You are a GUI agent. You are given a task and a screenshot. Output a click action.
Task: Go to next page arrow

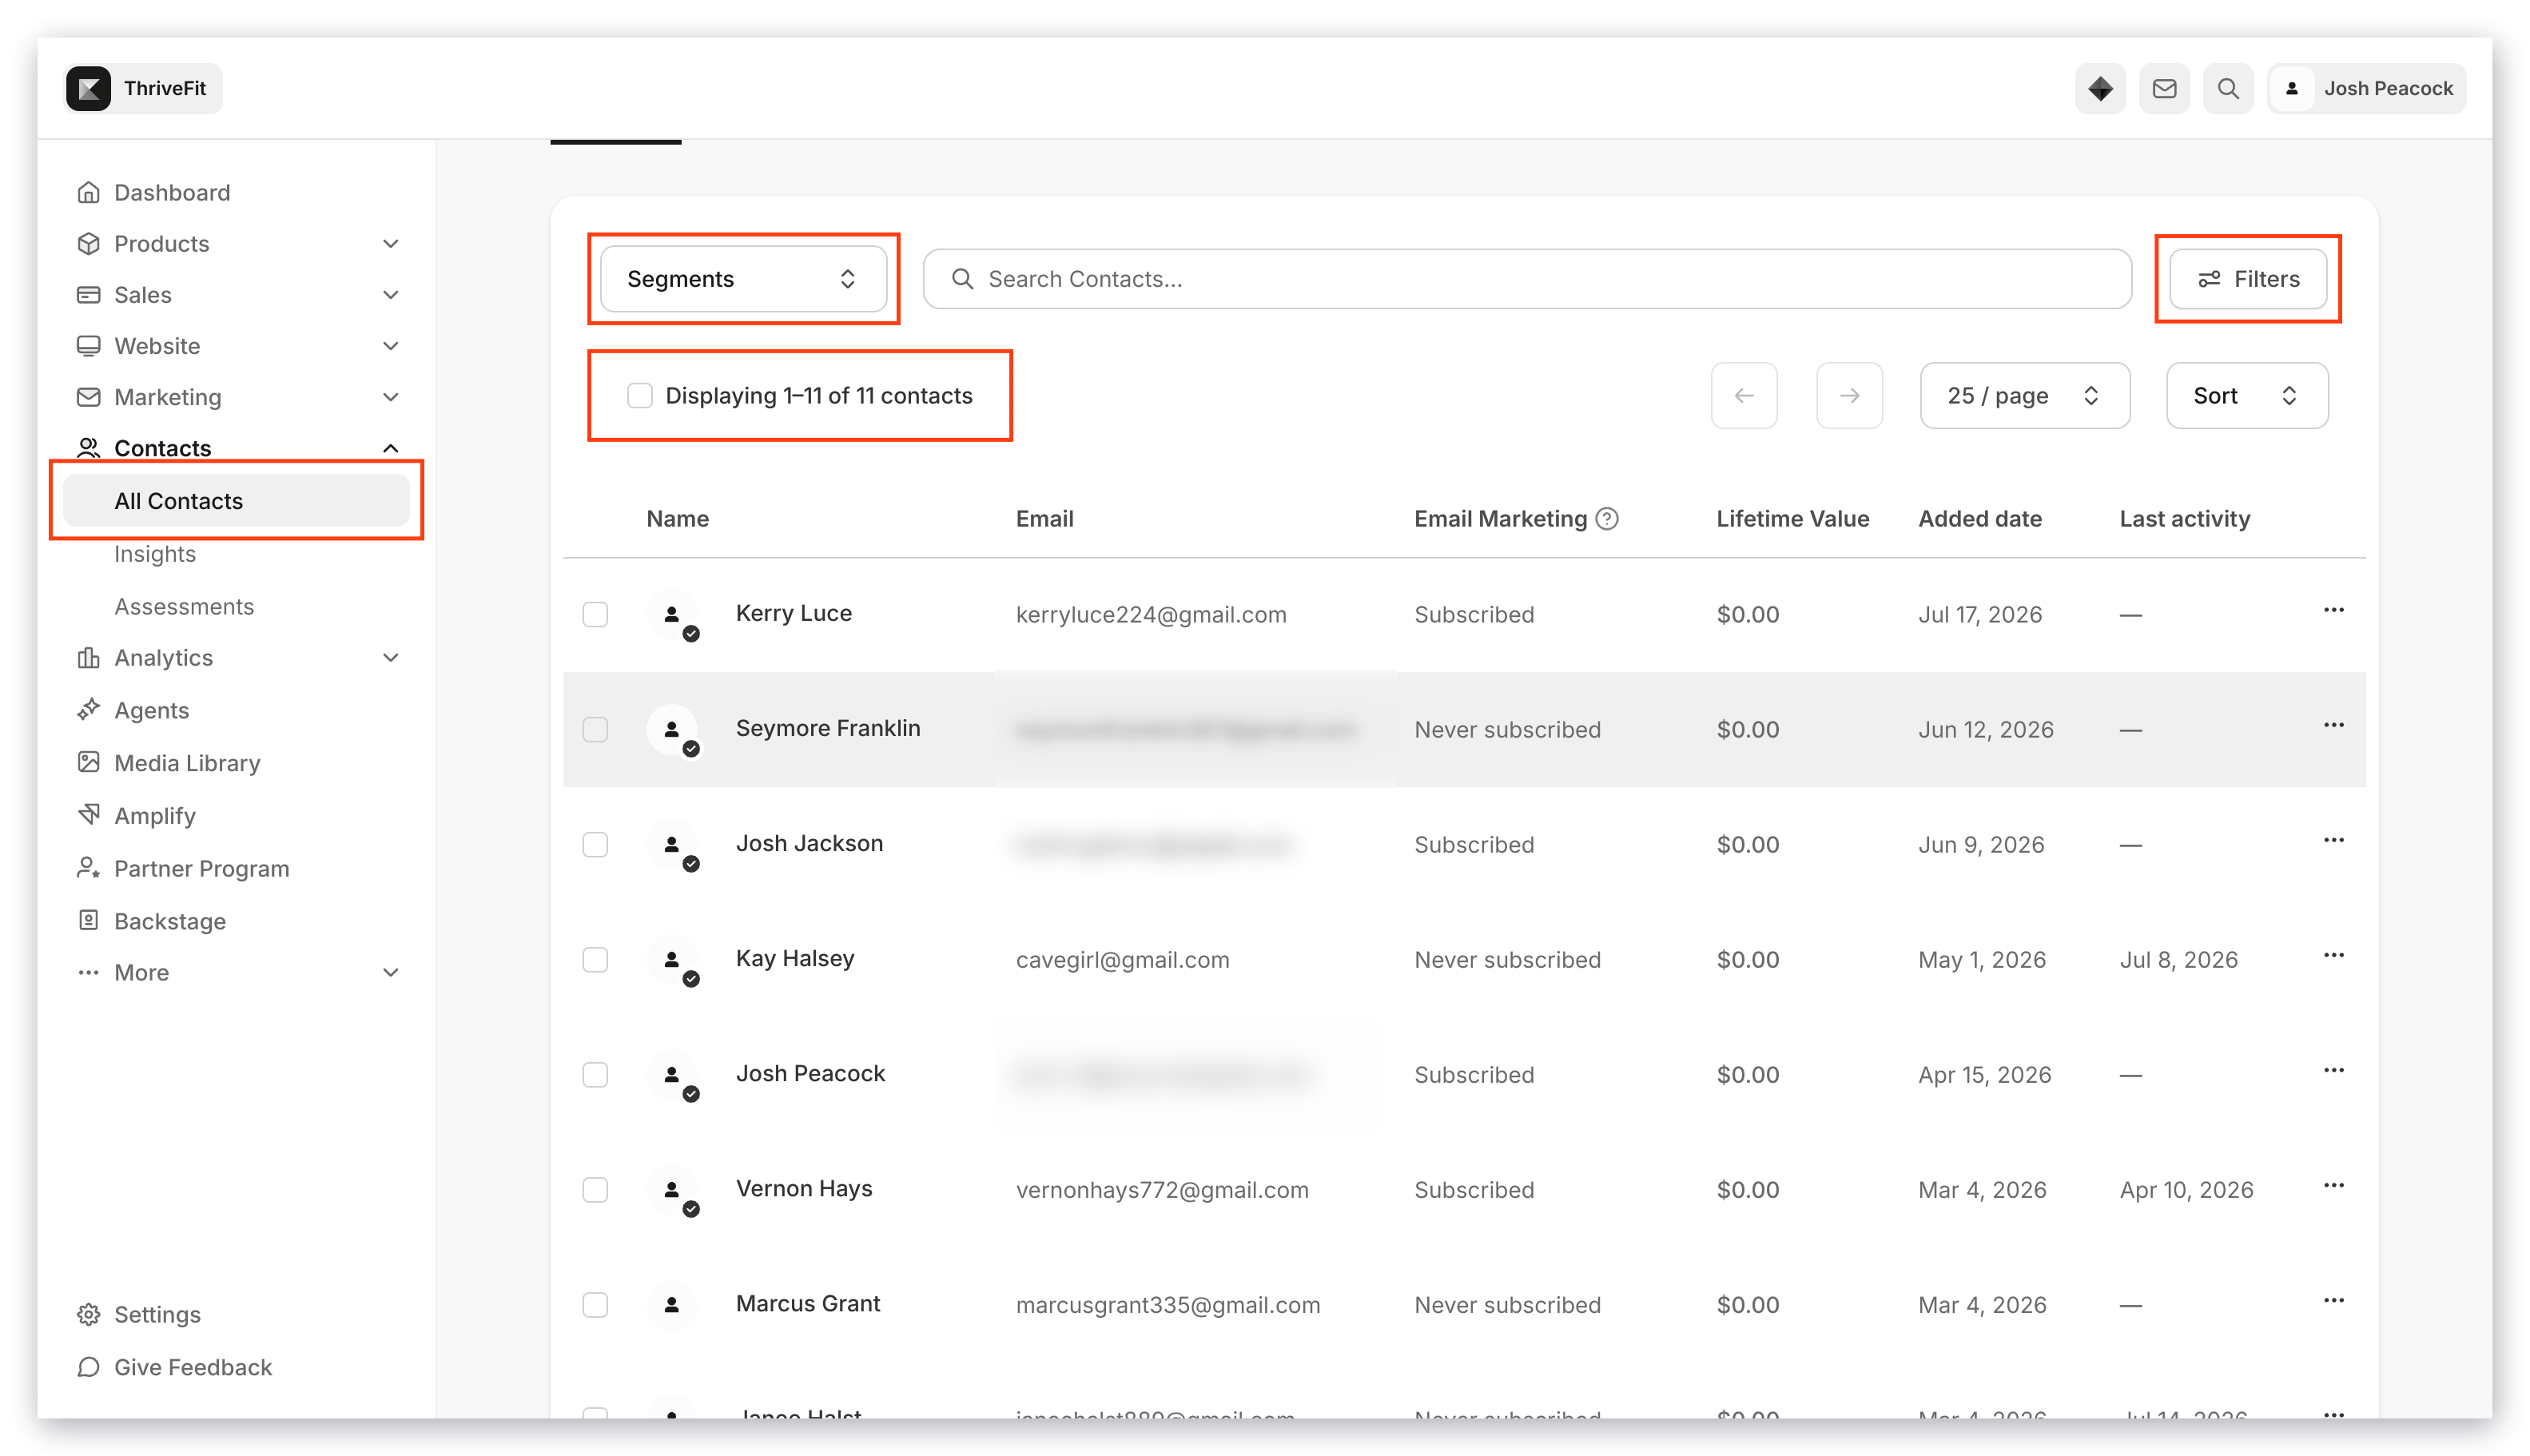(1849, 395)
